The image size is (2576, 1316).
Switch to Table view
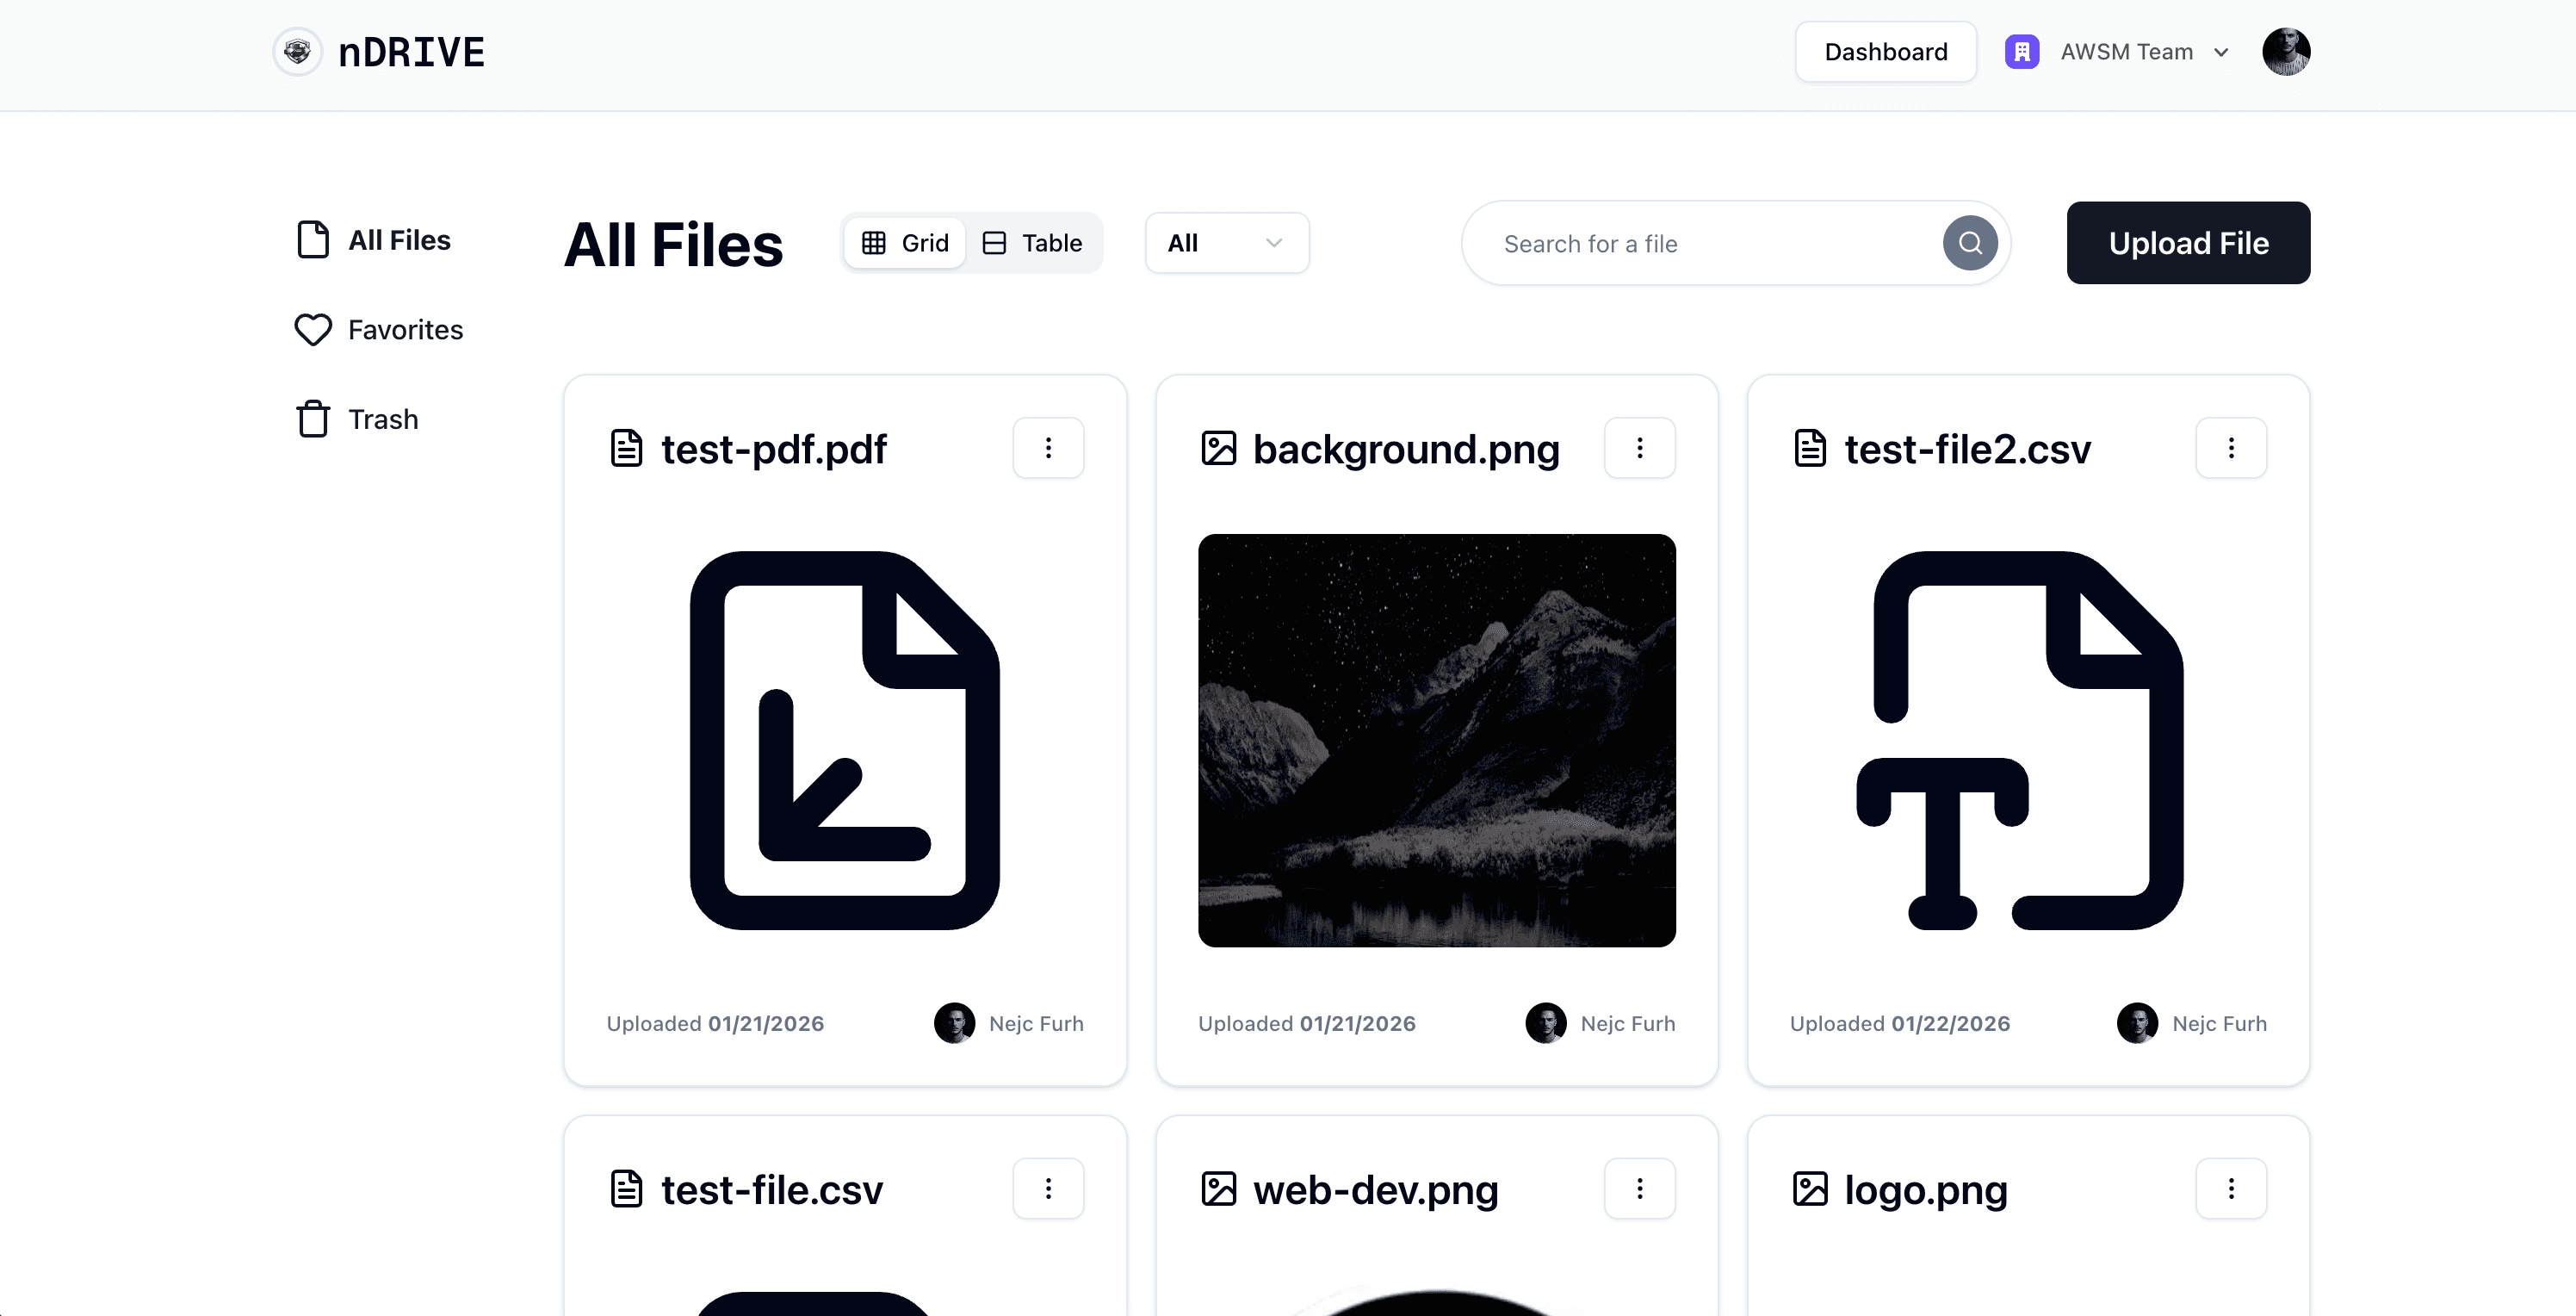[x=1033, y=243]
